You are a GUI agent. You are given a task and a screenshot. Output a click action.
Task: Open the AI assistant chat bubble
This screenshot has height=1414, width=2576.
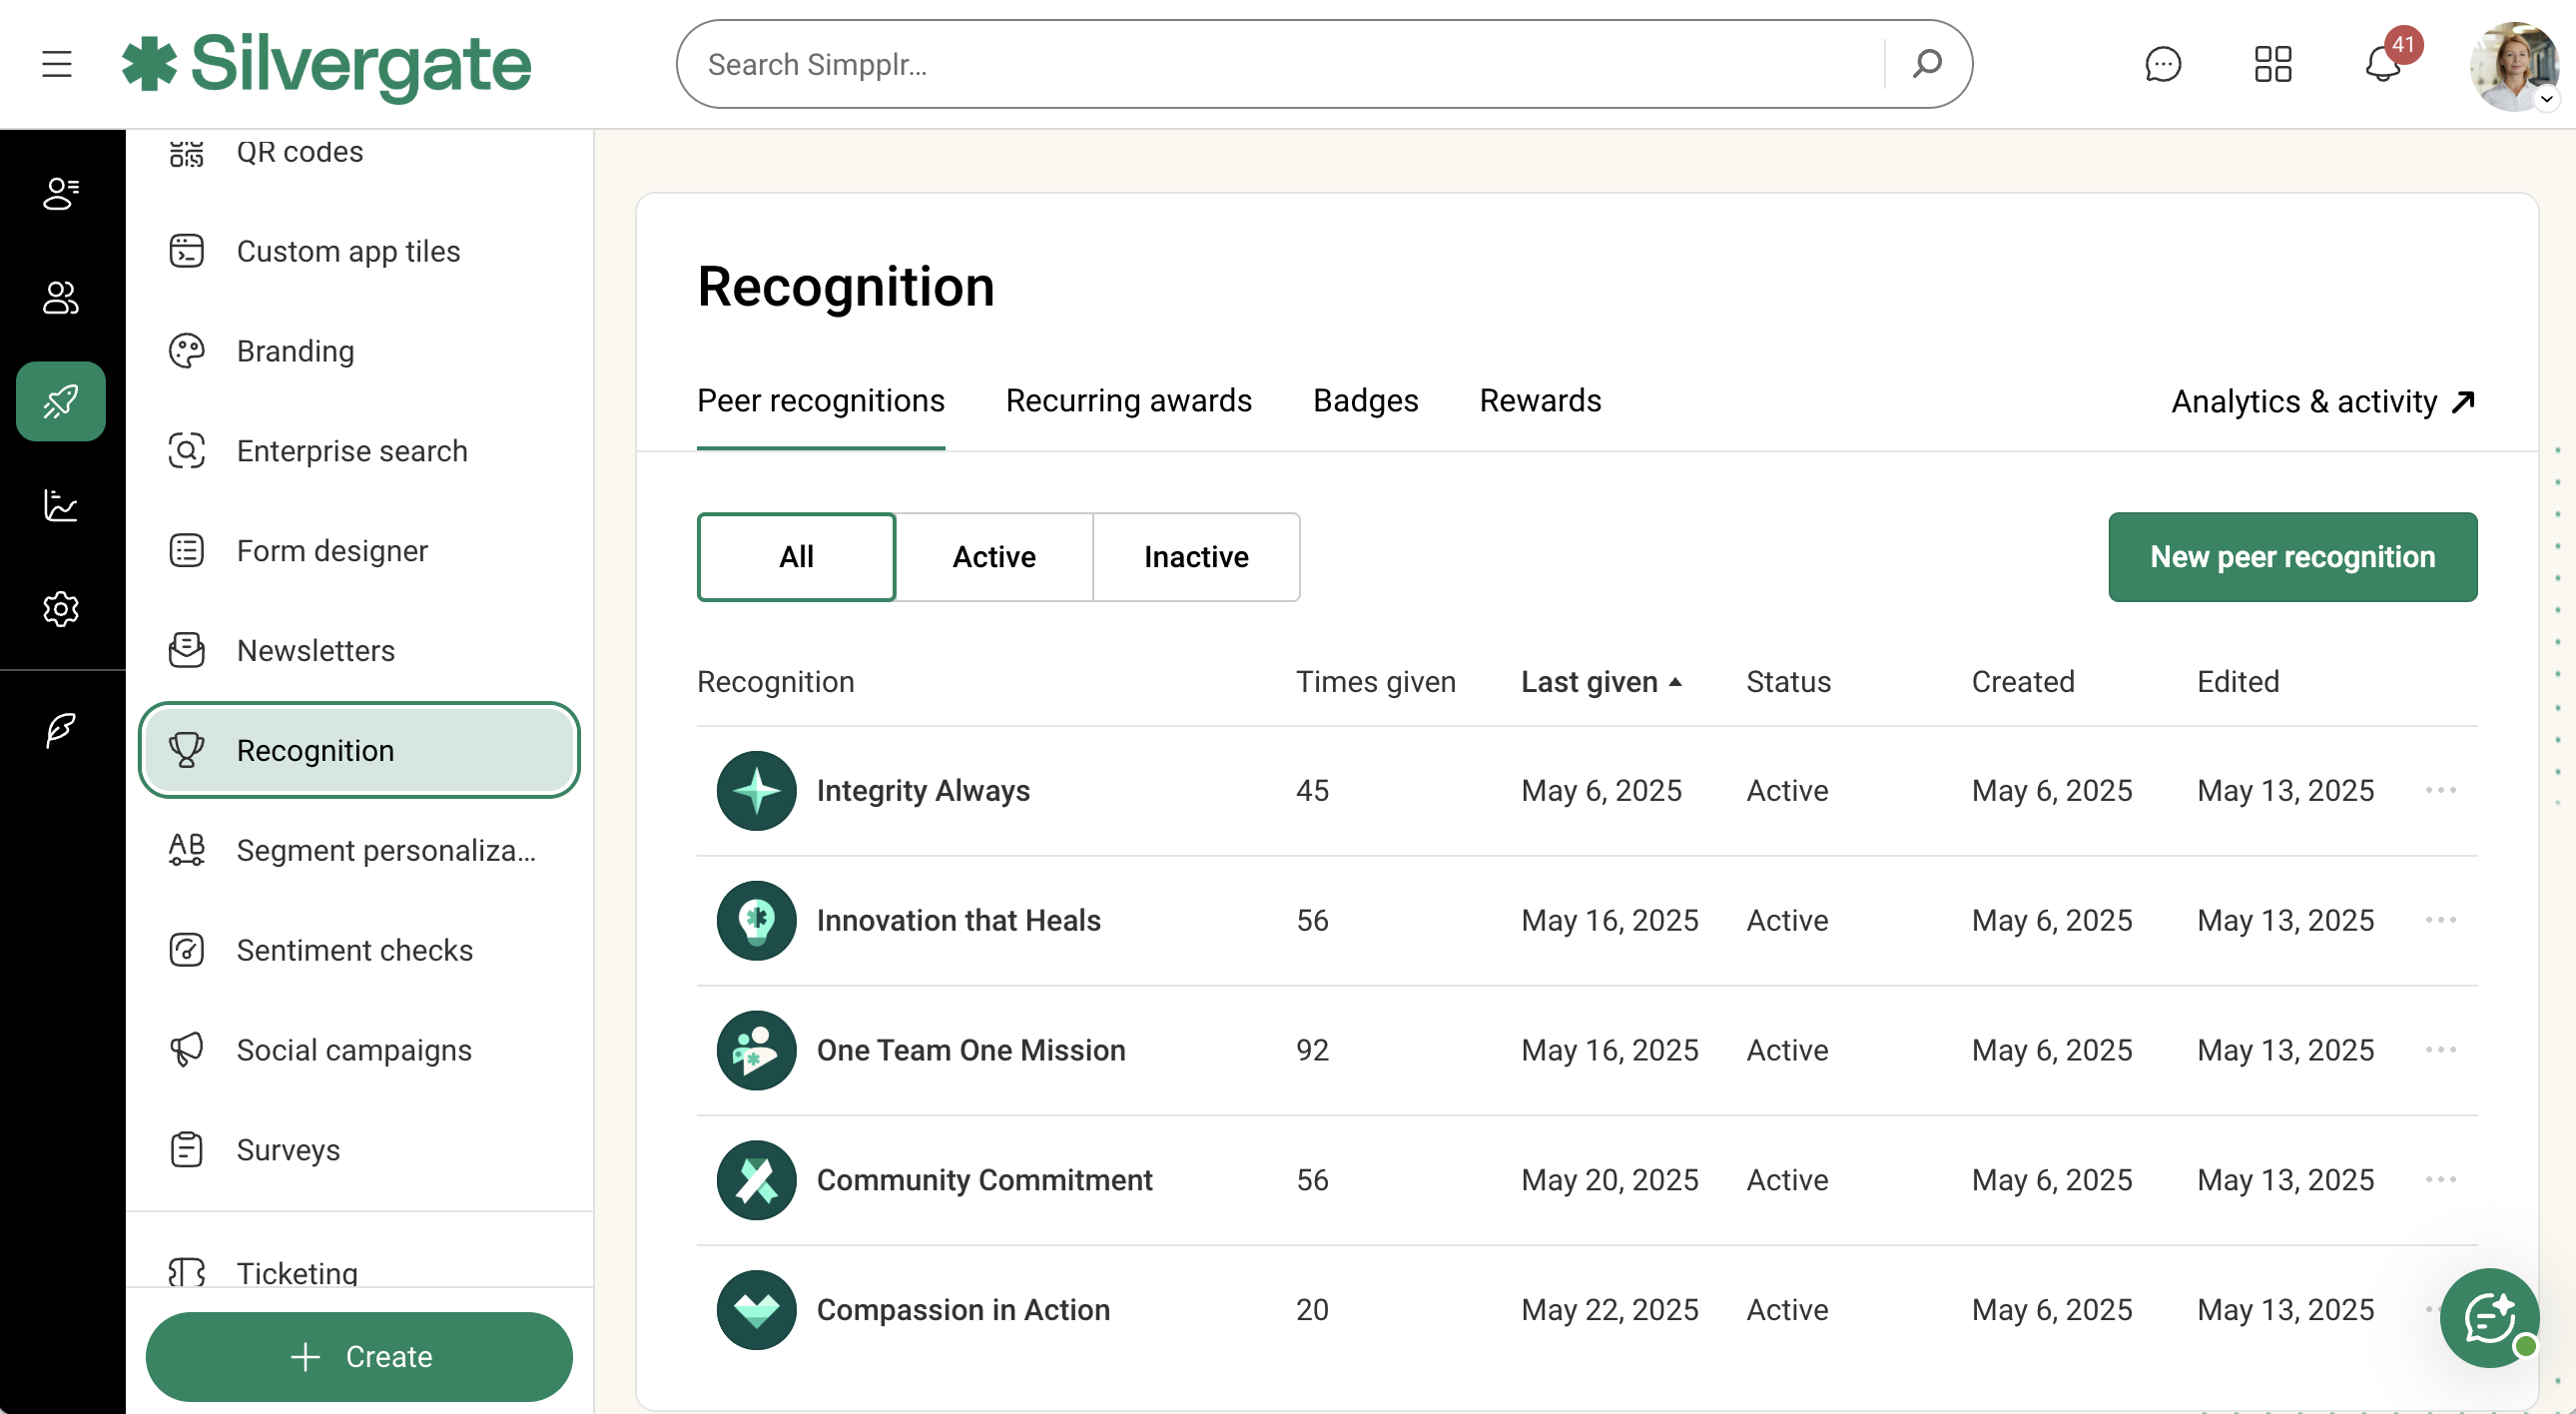[x=2489, y=1317]
